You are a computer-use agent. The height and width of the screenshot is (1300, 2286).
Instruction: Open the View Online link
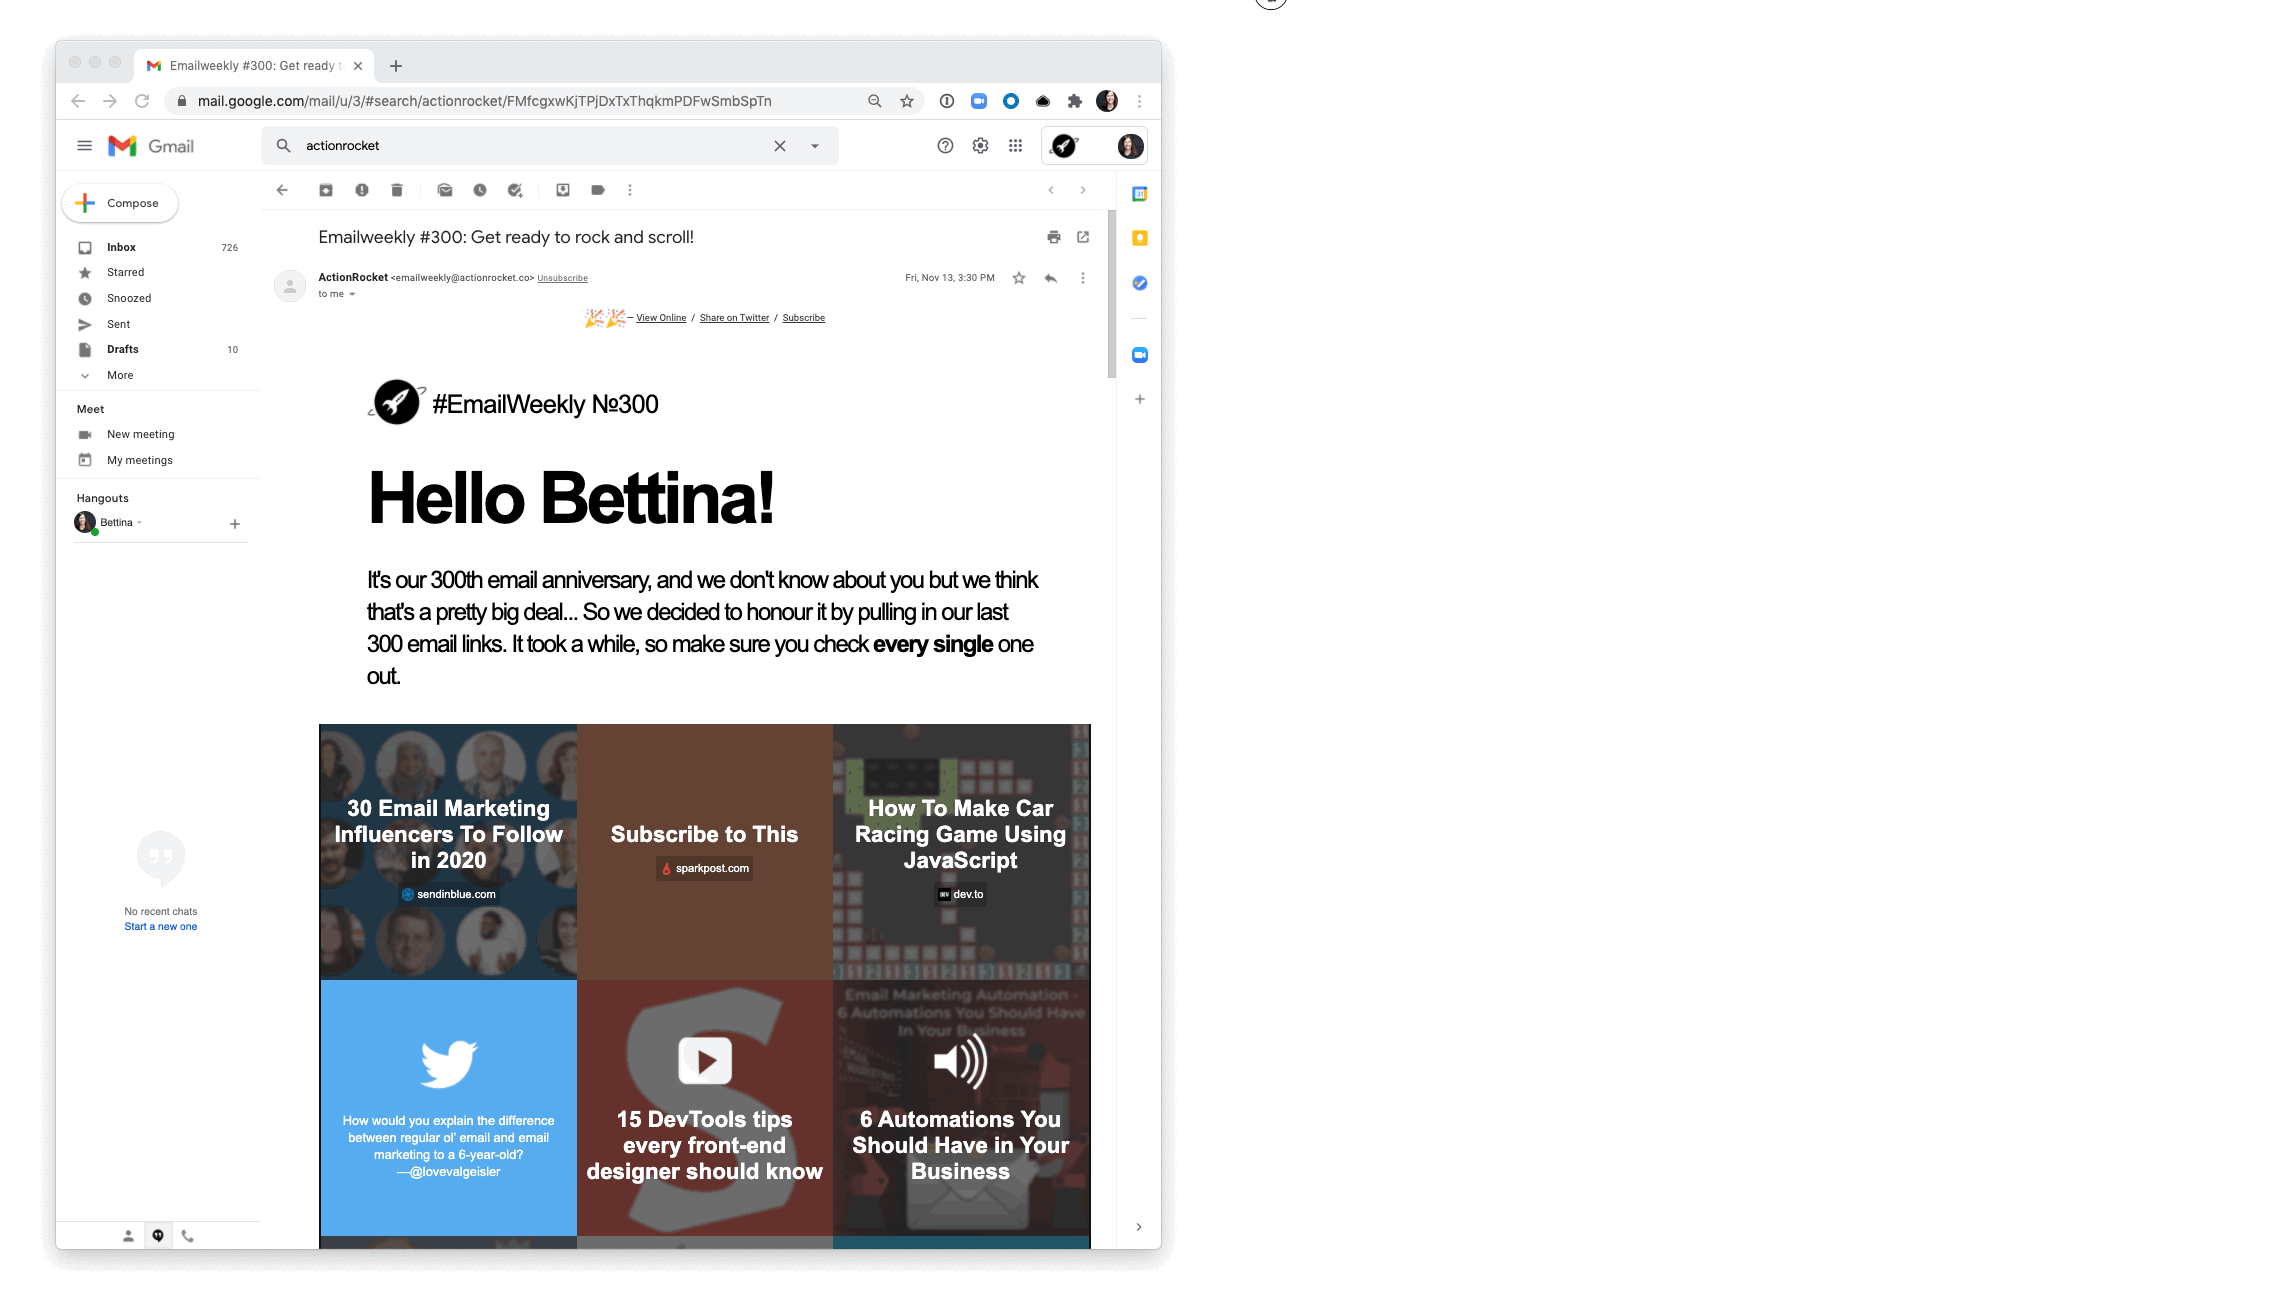point(661,318)
